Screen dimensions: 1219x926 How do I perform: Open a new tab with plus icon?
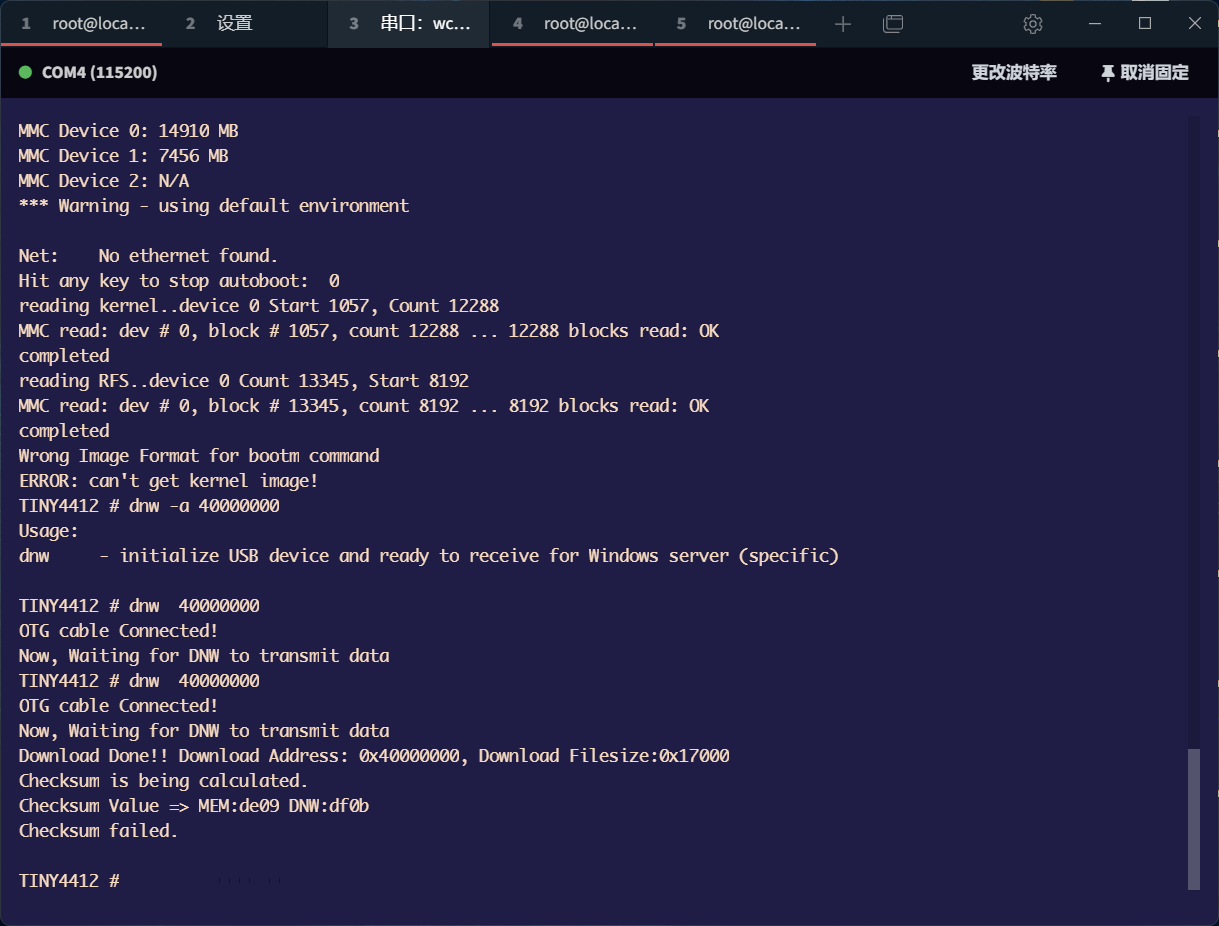843,24
